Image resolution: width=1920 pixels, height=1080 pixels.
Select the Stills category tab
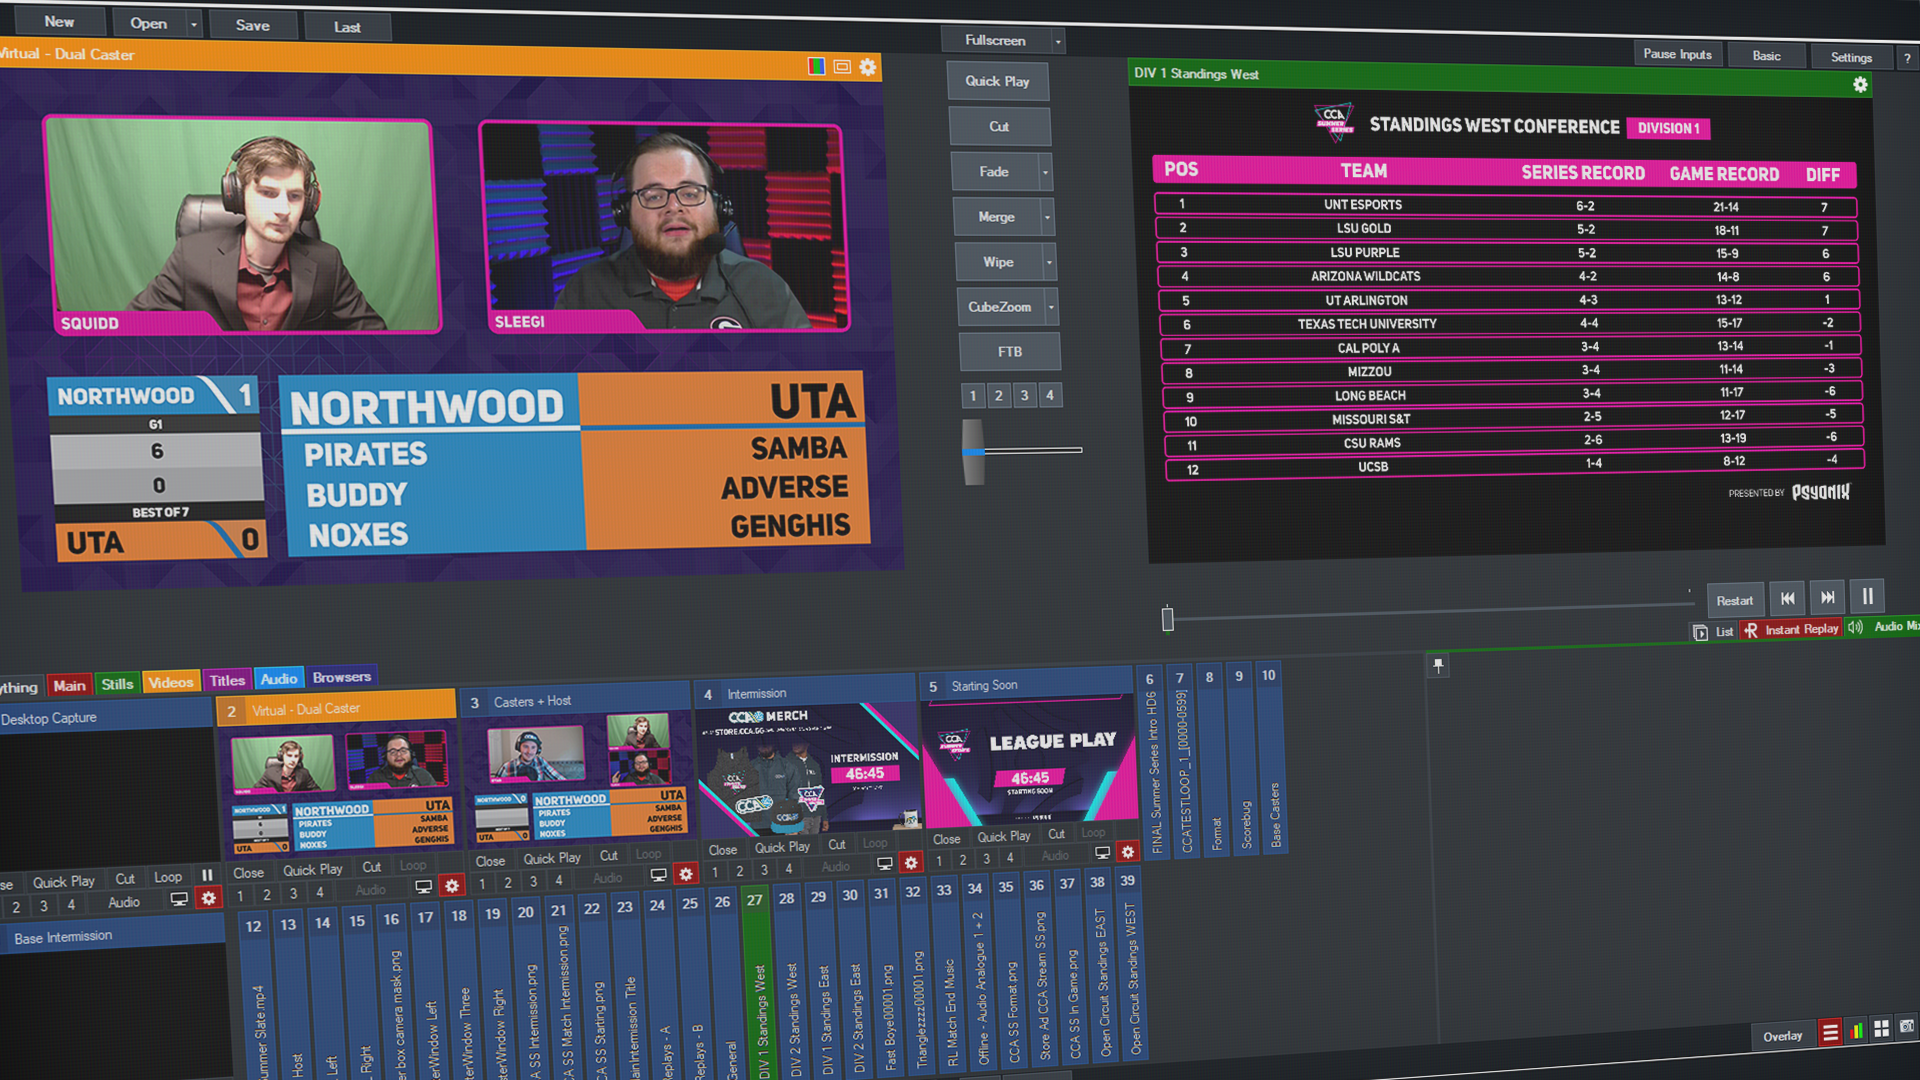pyautogui.click(x=117, y=684)
